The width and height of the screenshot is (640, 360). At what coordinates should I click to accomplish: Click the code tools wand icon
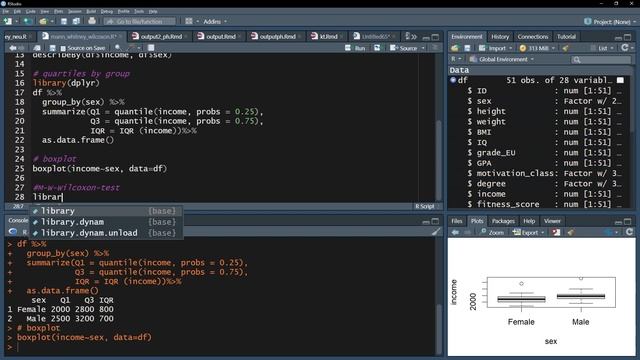click(x=131, y=48)
